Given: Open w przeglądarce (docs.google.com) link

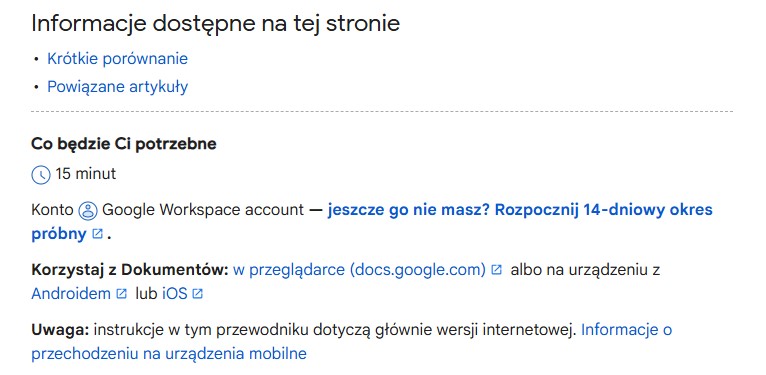Looking at the screenshot, I should (359, 270).
